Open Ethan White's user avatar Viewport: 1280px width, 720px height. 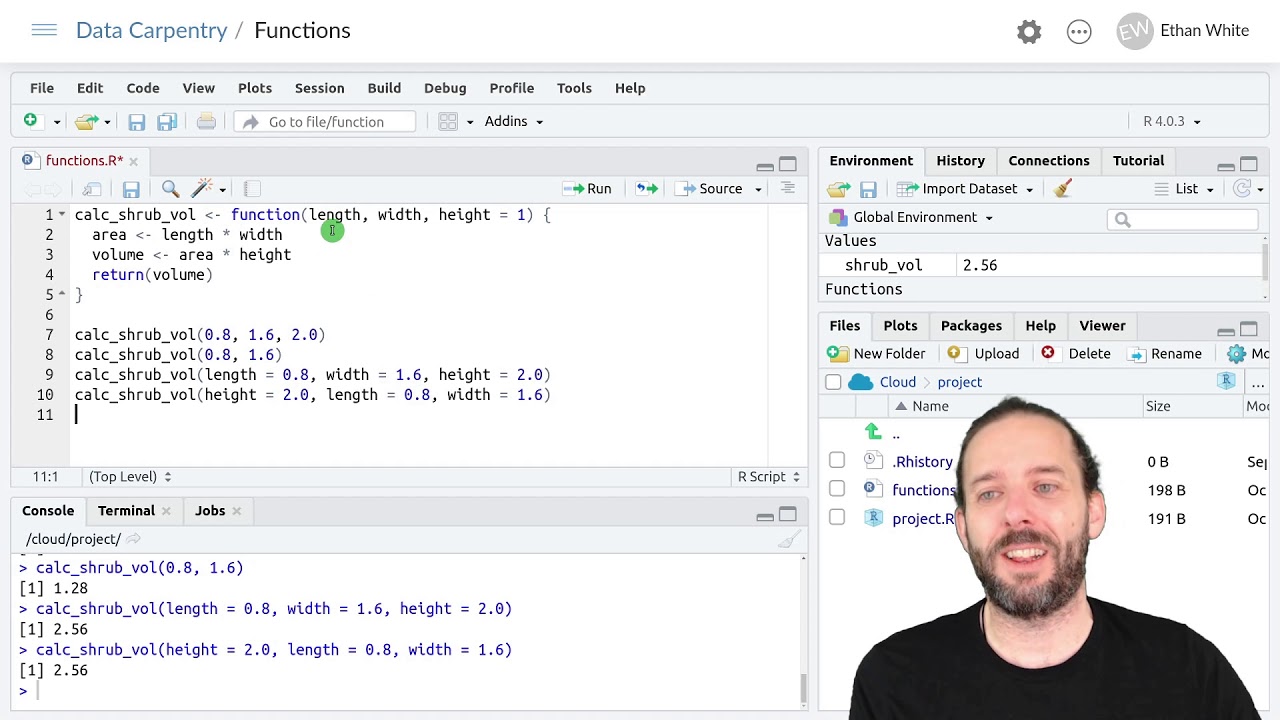pos(1134,31)
